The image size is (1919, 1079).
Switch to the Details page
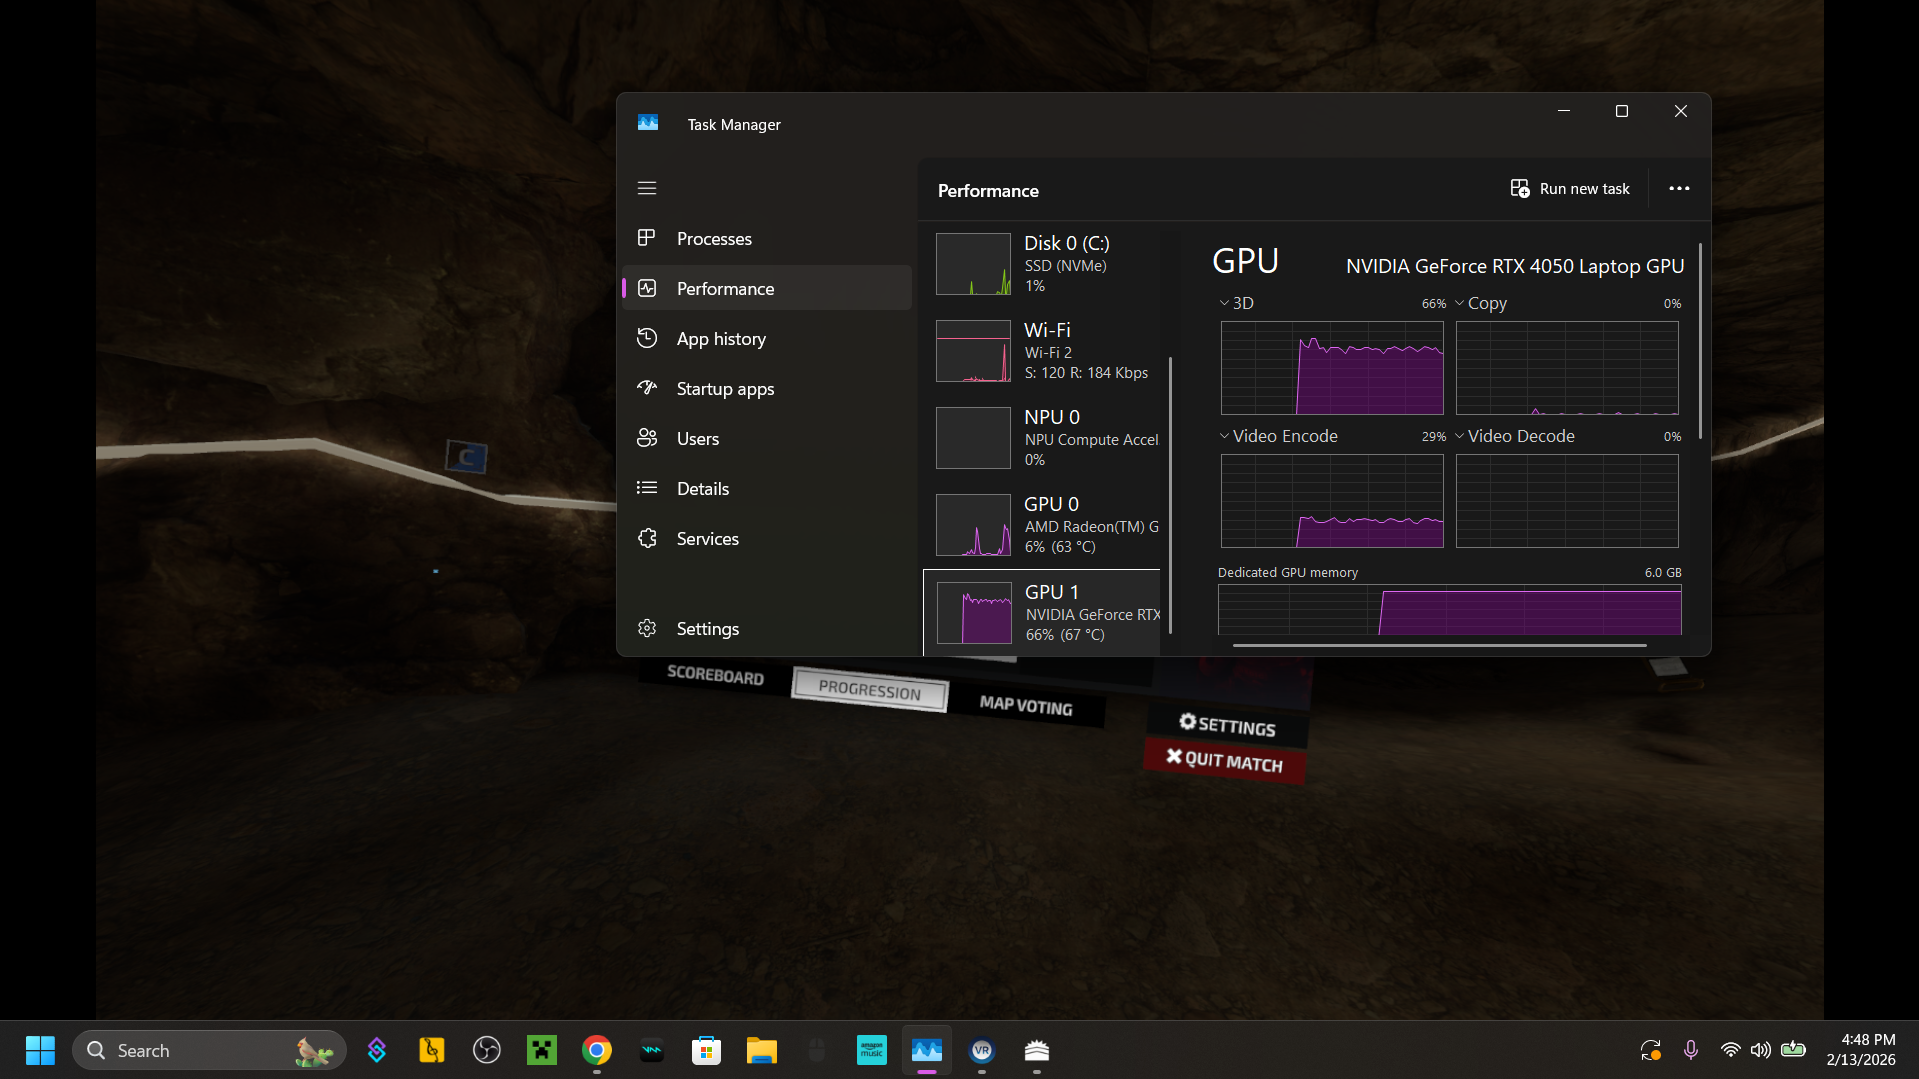[702, 489]
